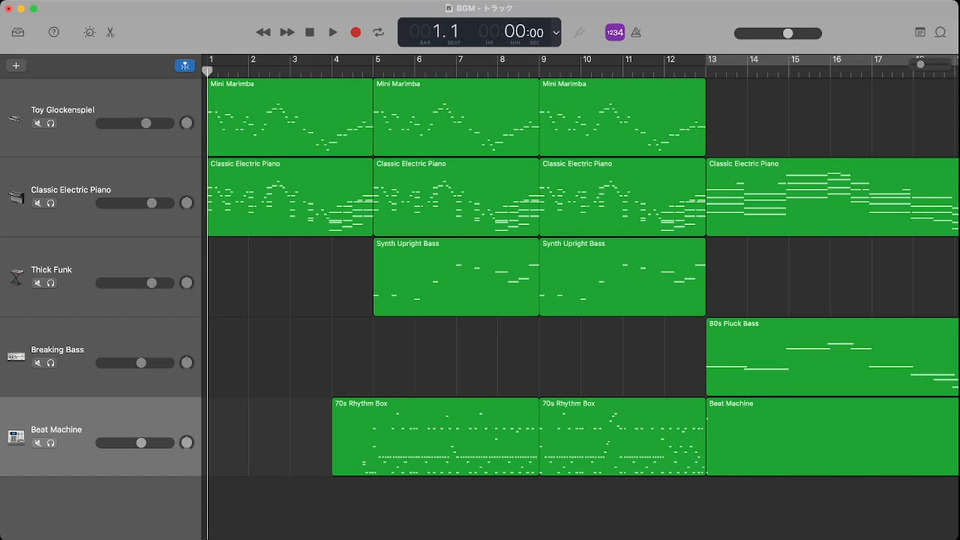The image size is (960, 540).
Task: Adjust Classic Electric Piano volume slider
Action: point(135,203)
